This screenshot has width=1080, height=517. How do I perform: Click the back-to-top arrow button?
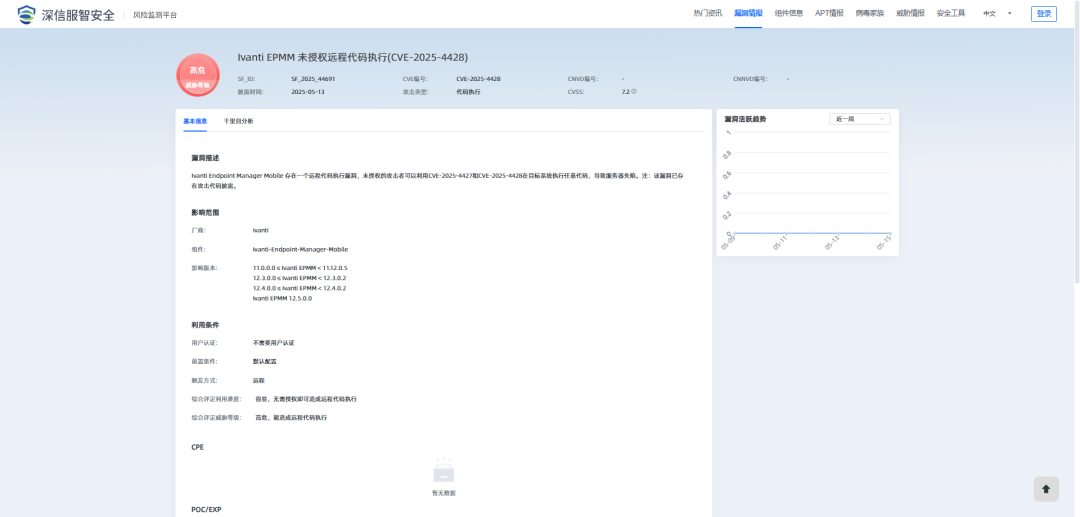[1046, 489]
